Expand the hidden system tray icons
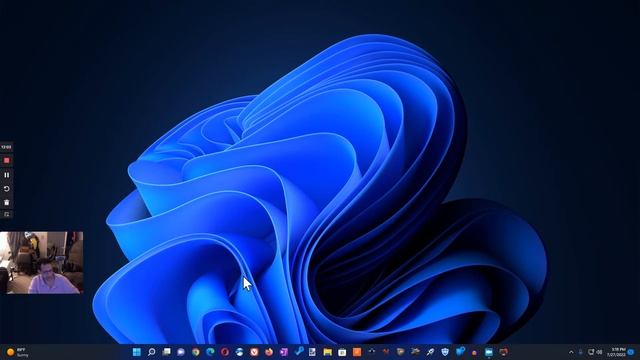The width and height of the screenshot is (640, 360). point(571,352)
